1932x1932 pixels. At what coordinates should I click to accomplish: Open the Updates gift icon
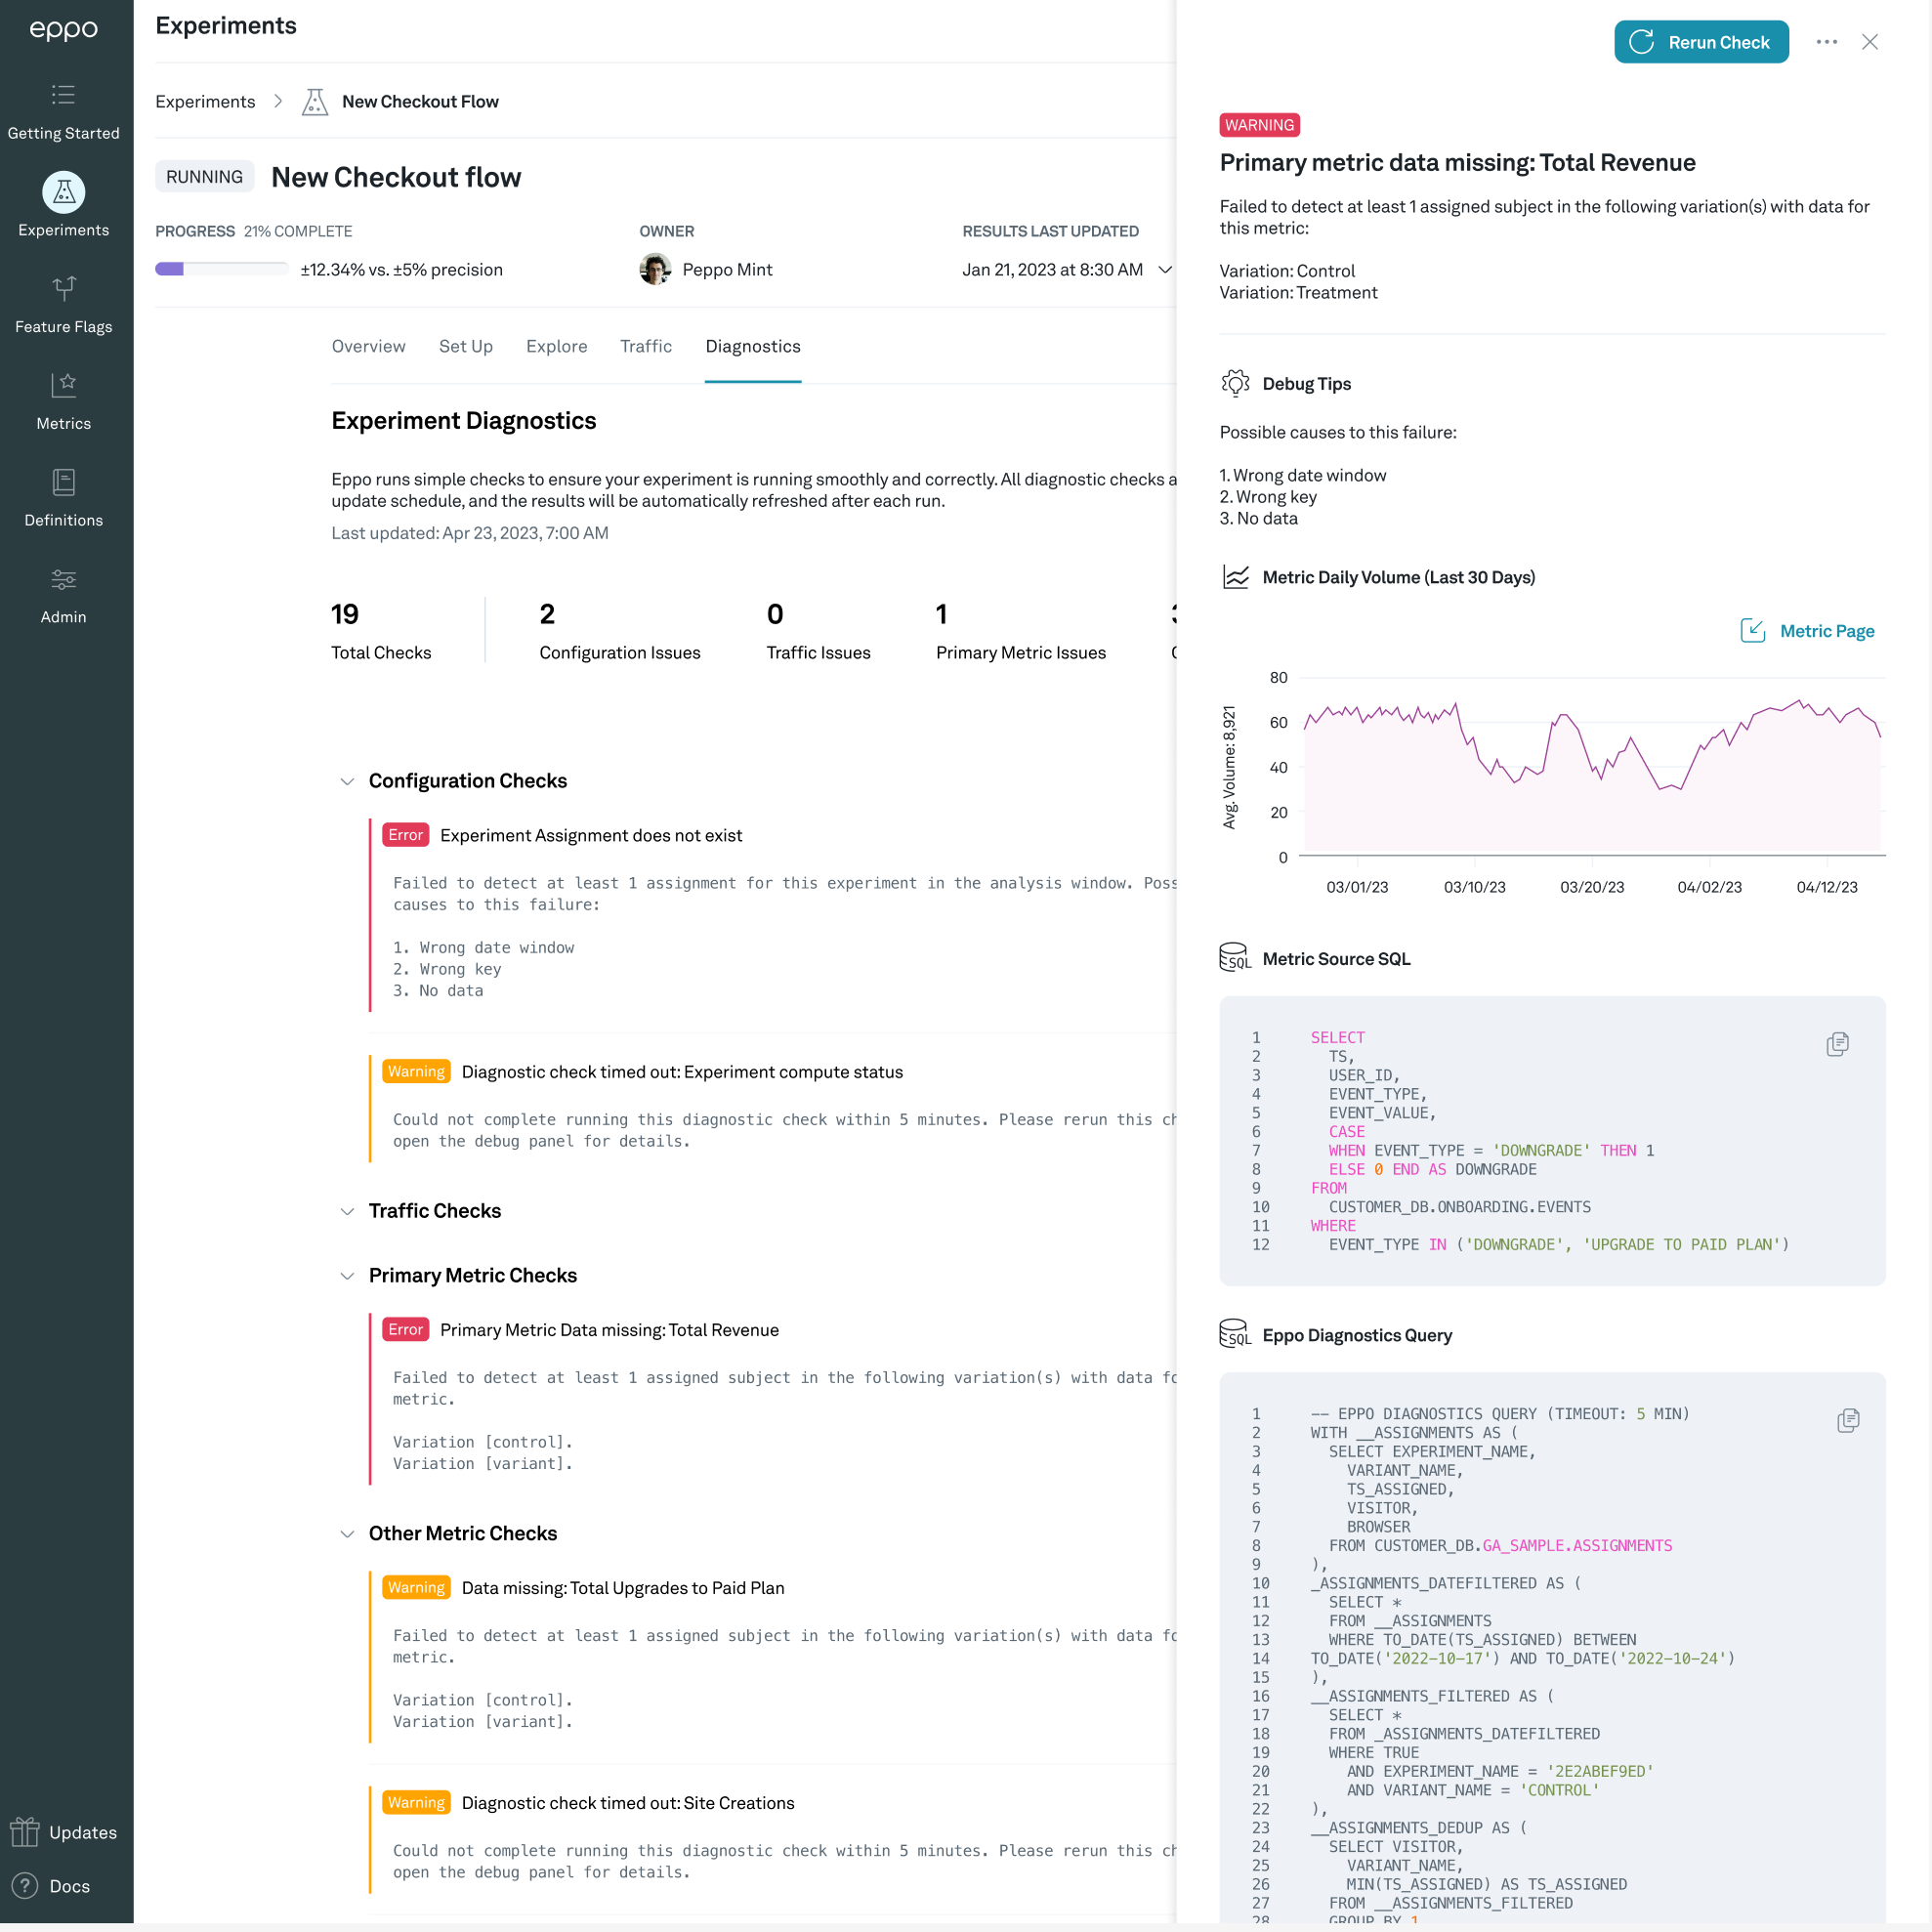pos(25,1832)
